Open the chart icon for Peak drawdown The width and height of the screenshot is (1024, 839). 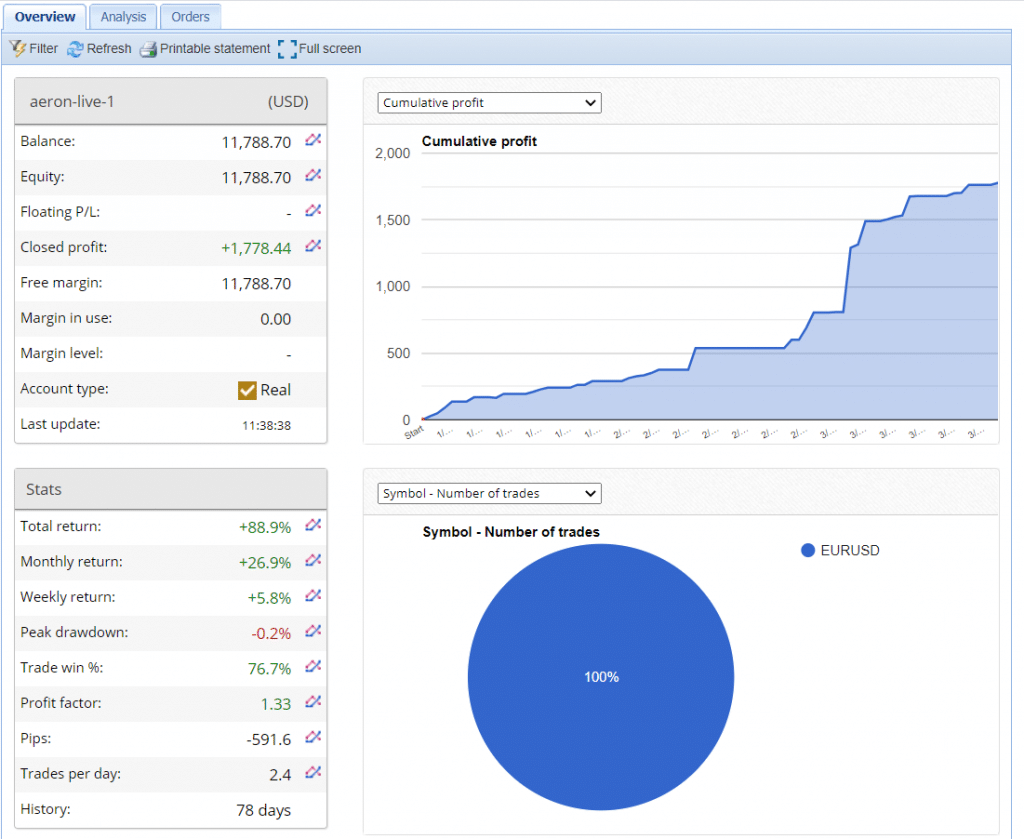coord(313,631)
